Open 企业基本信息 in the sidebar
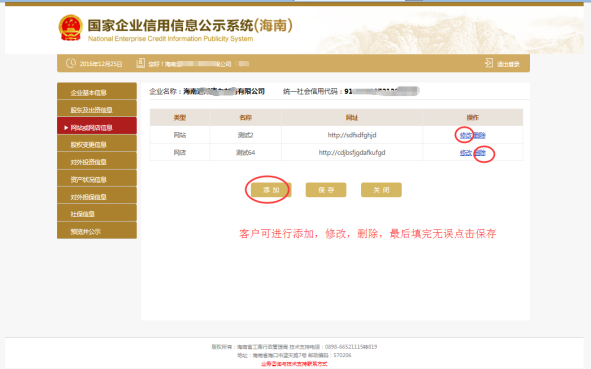Viewport: 591px width, 369px height. click(97, 92)
